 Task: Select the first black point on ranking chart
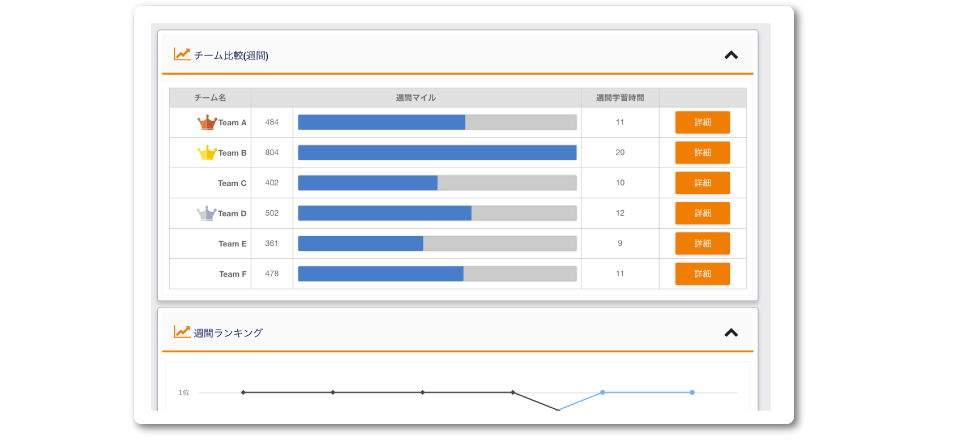243,392
